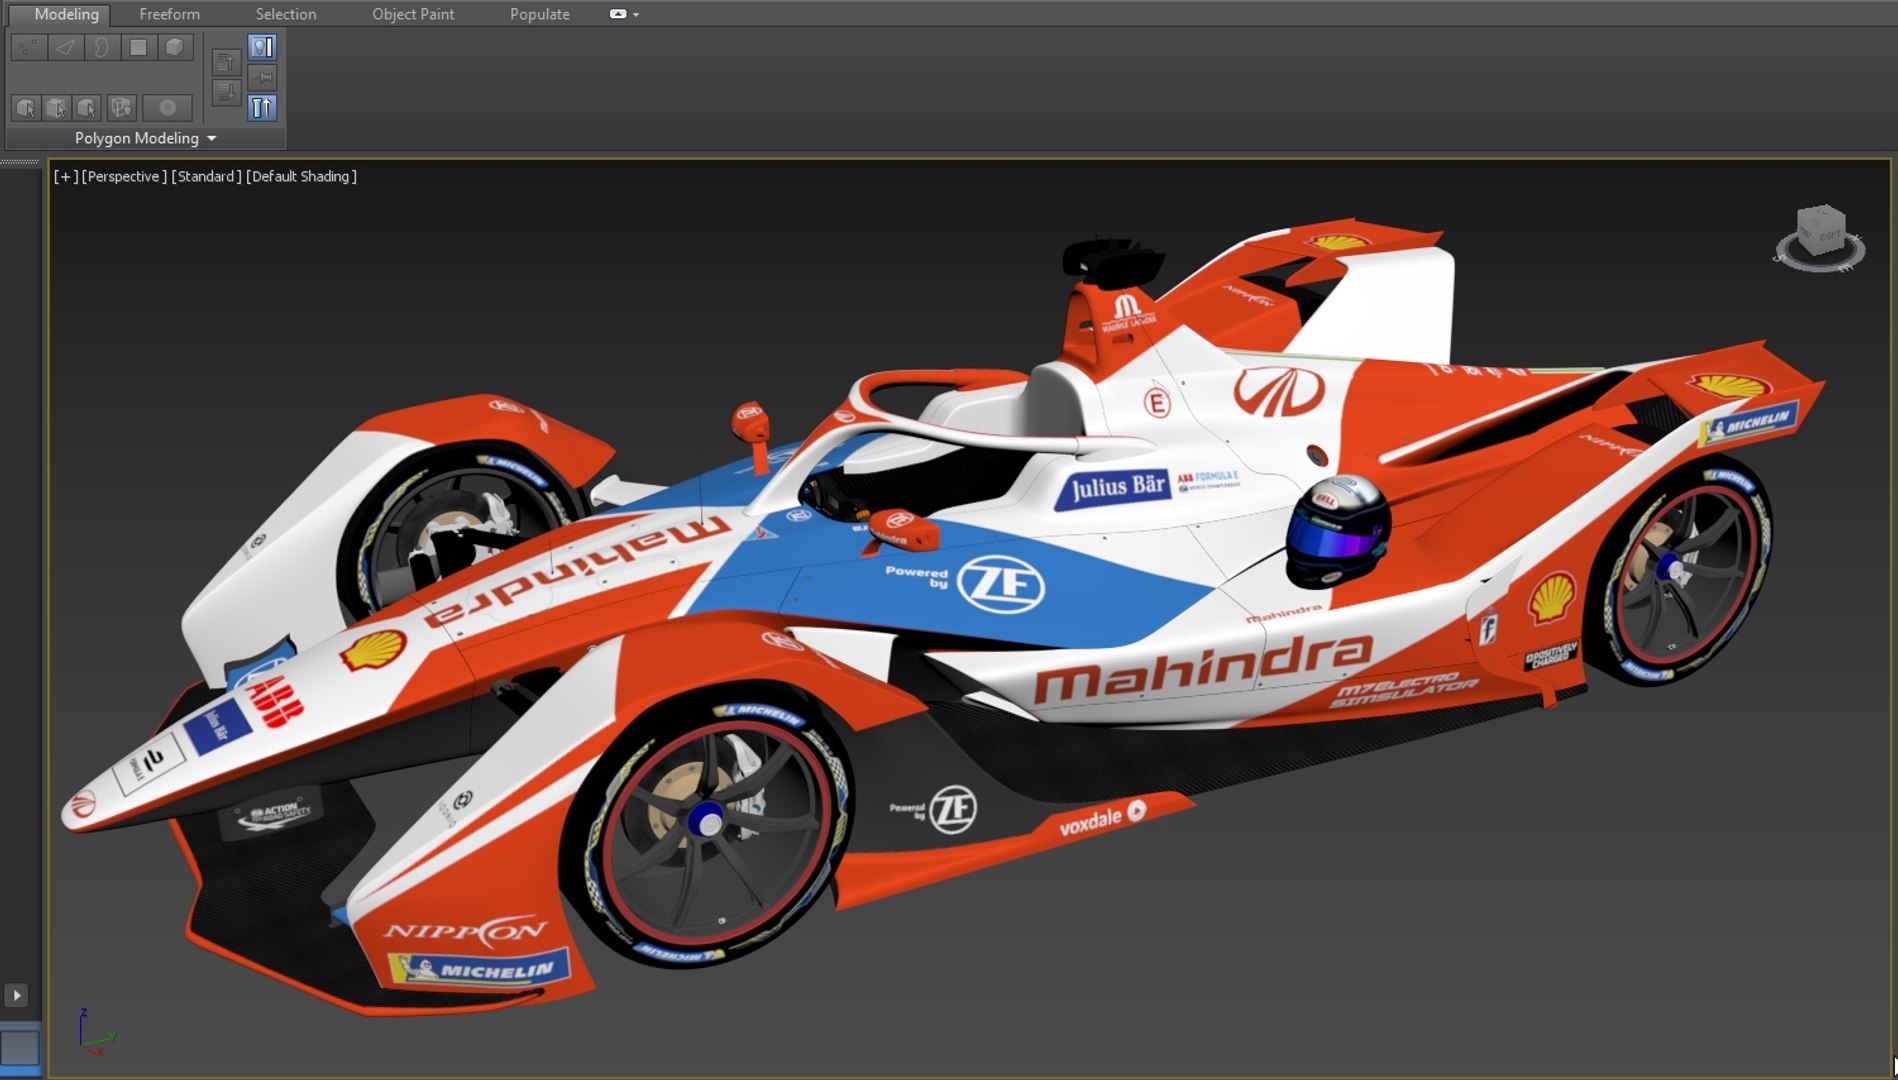
Task: Open the [Default Shading] viewport menu
Action: [x=301, y=176]
